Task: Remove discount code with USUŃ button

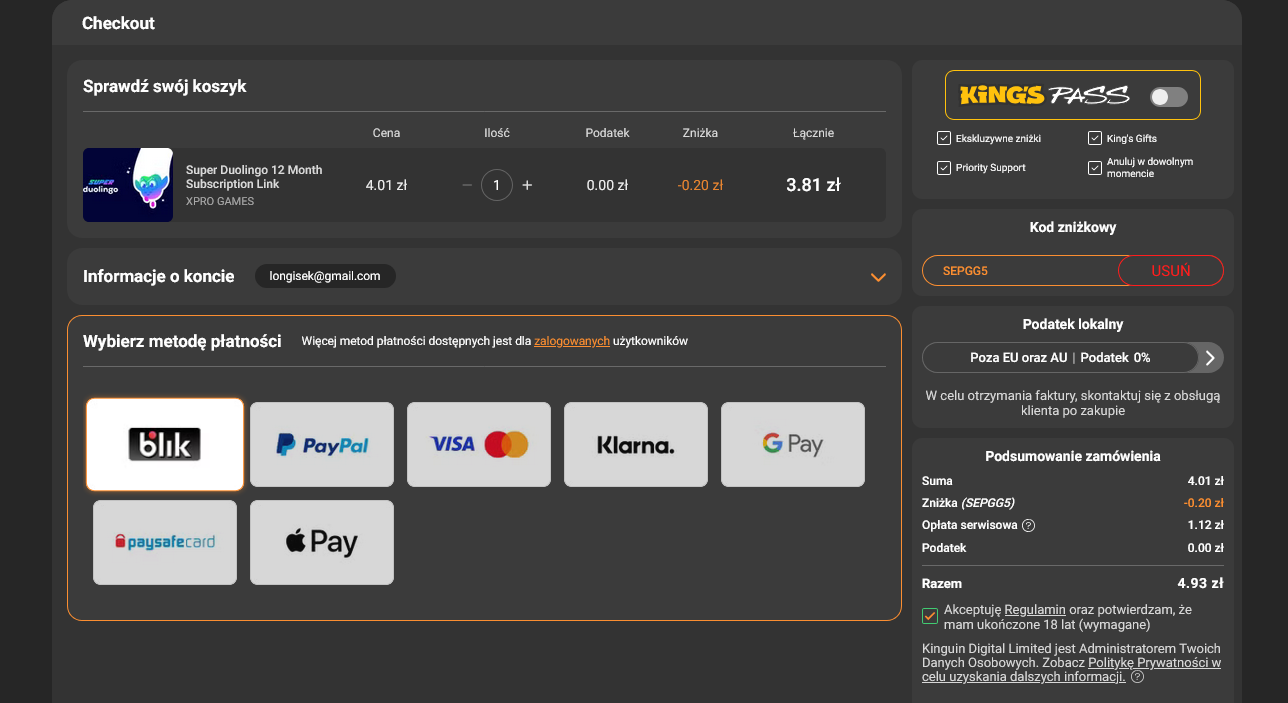Action: coord(1171,271)
